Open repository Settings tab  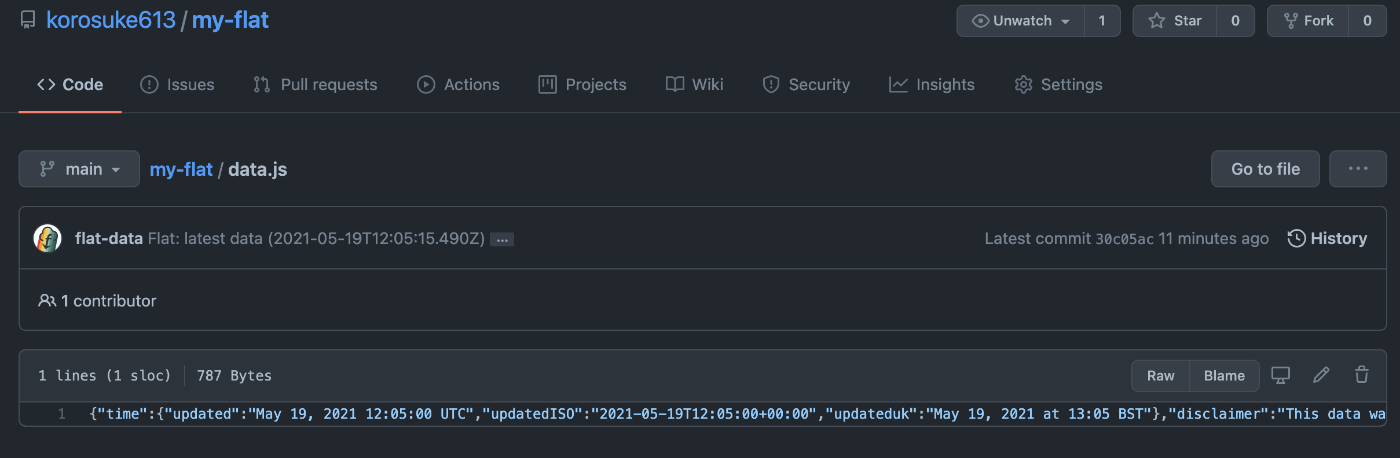[x=1058, y=85]
